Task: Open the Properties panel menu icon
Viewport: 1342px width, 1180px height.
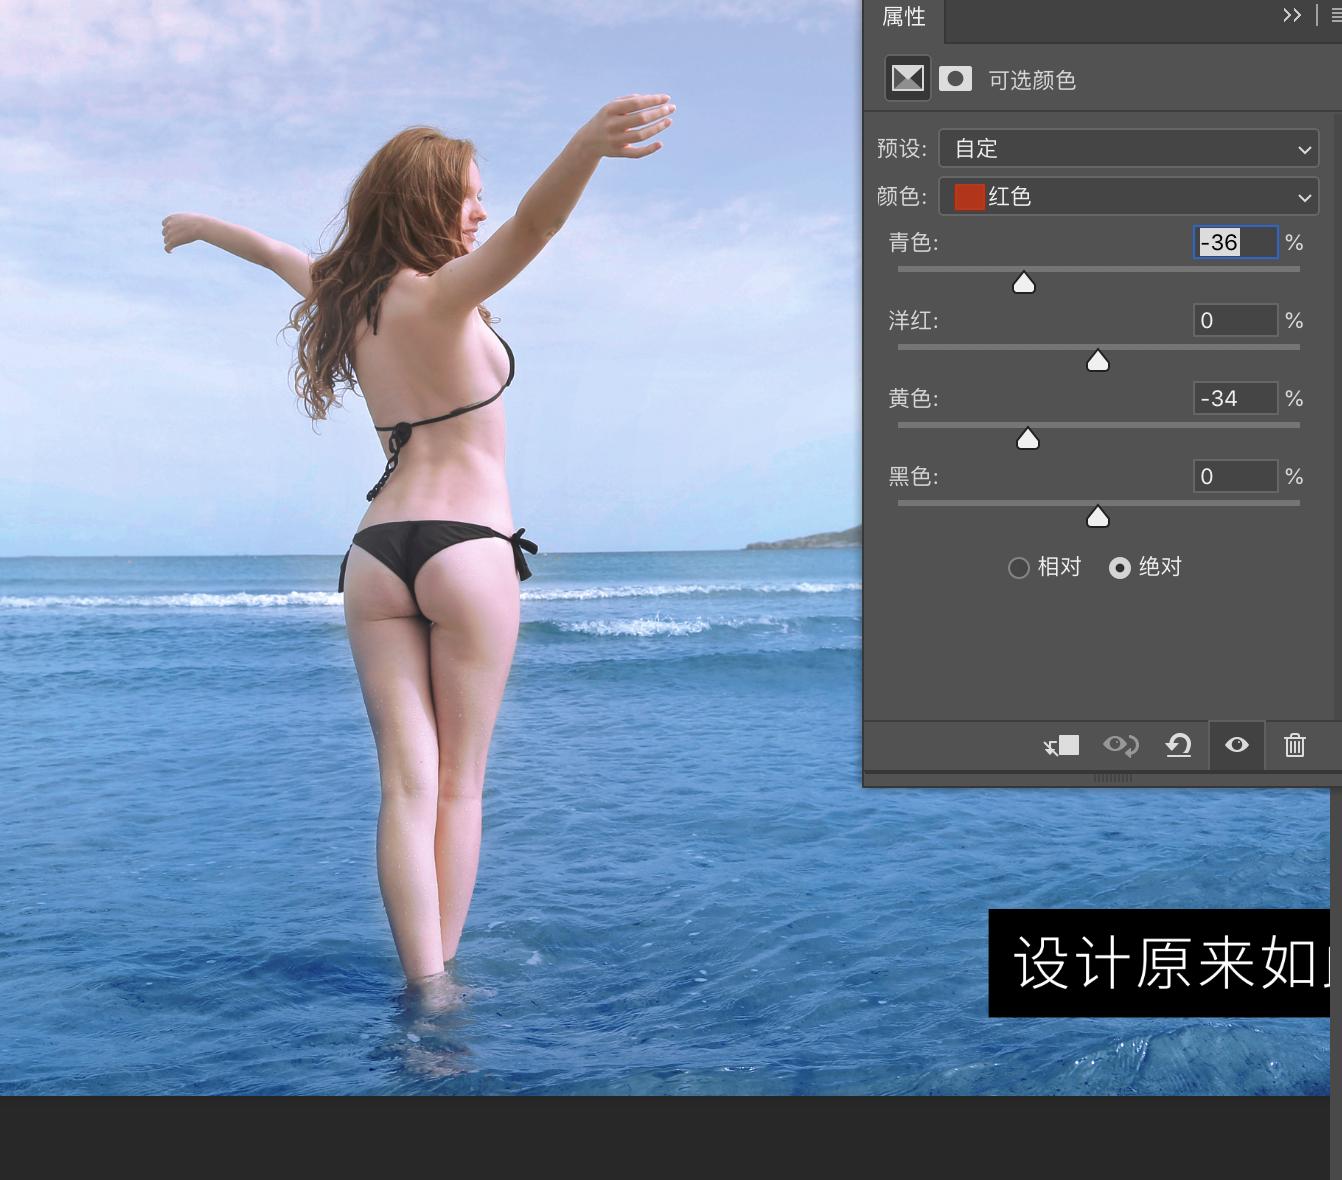Action: pos(1336,15)
